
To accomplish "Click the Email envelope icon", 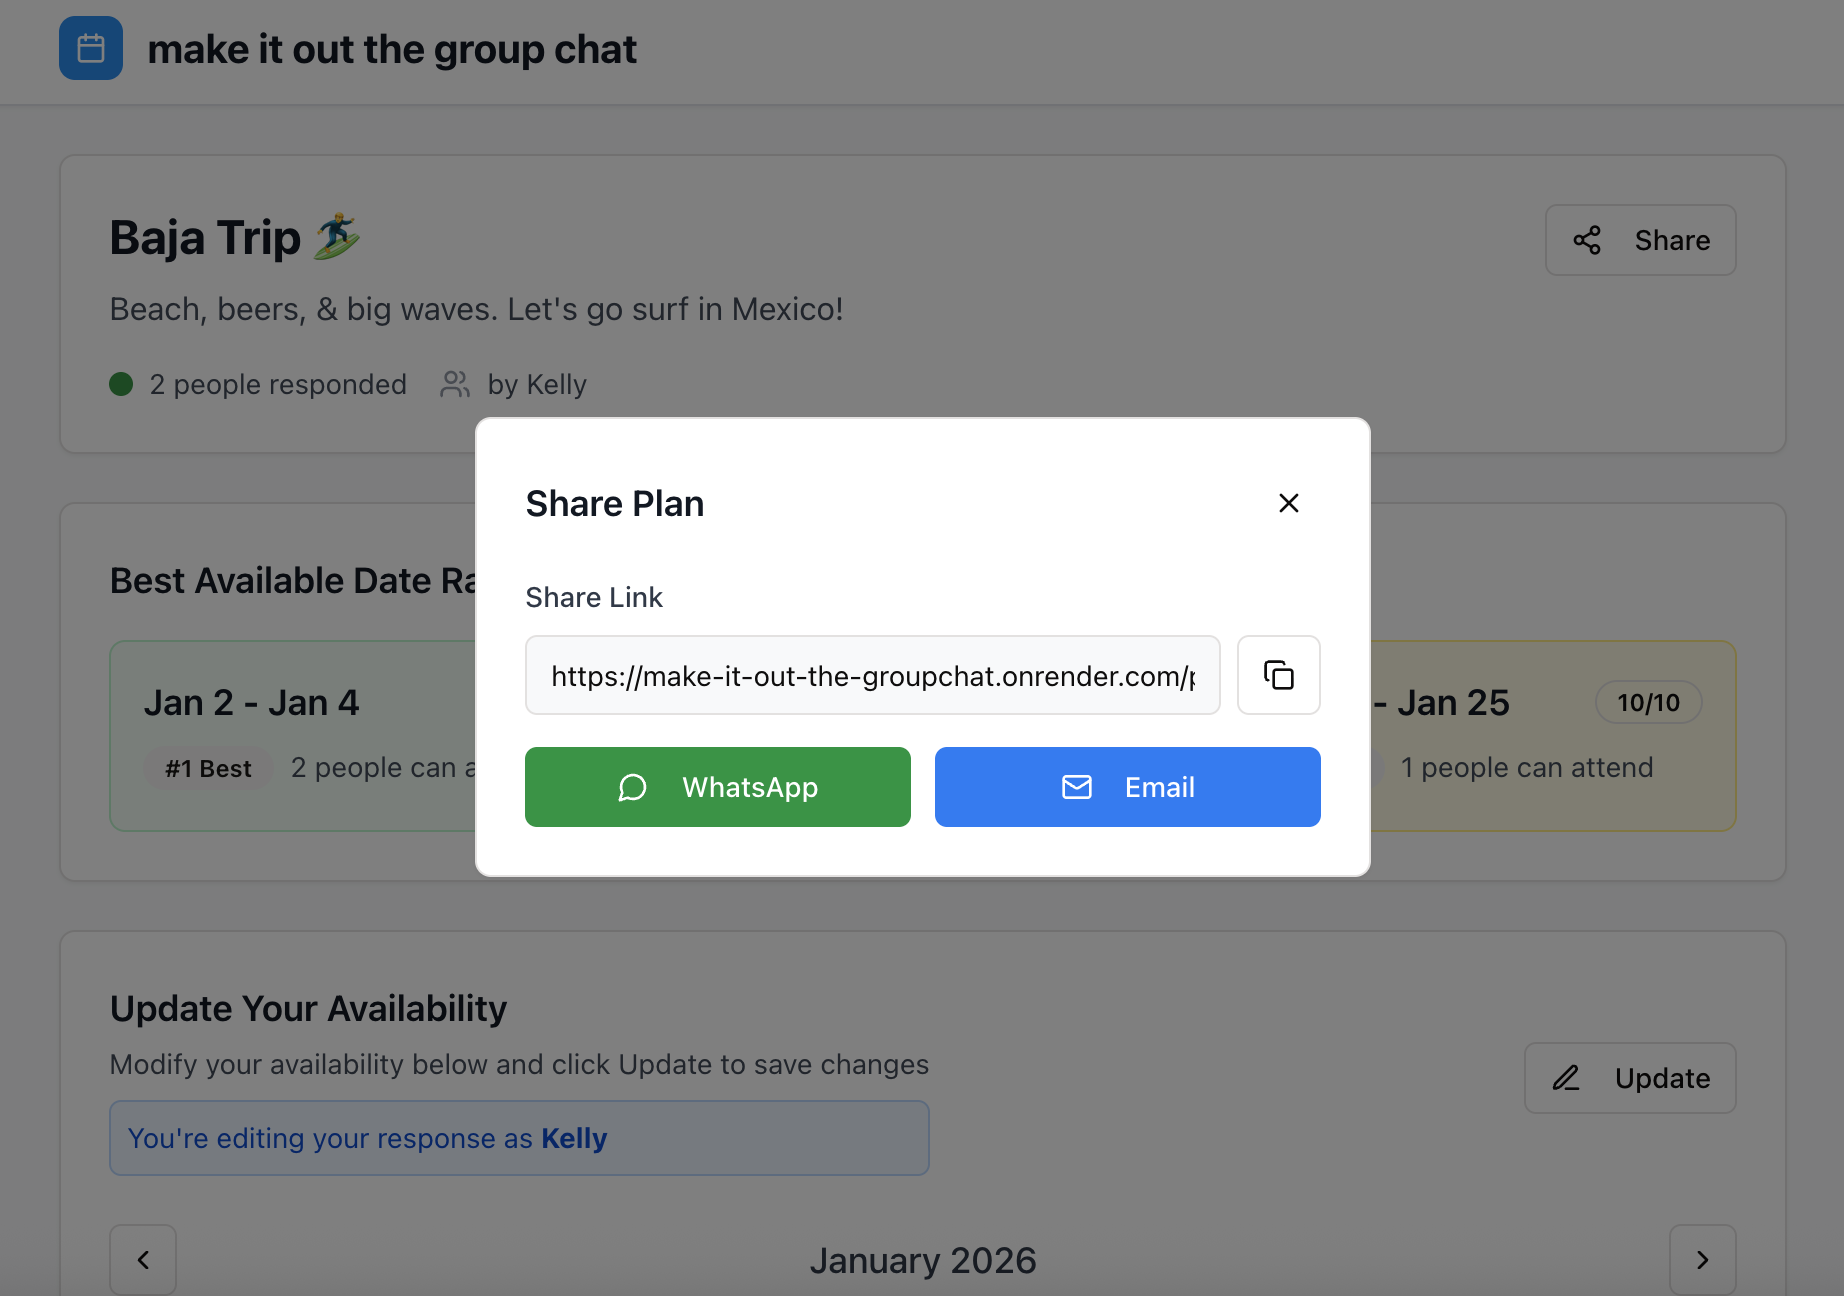I will [x=1076, y=788].
